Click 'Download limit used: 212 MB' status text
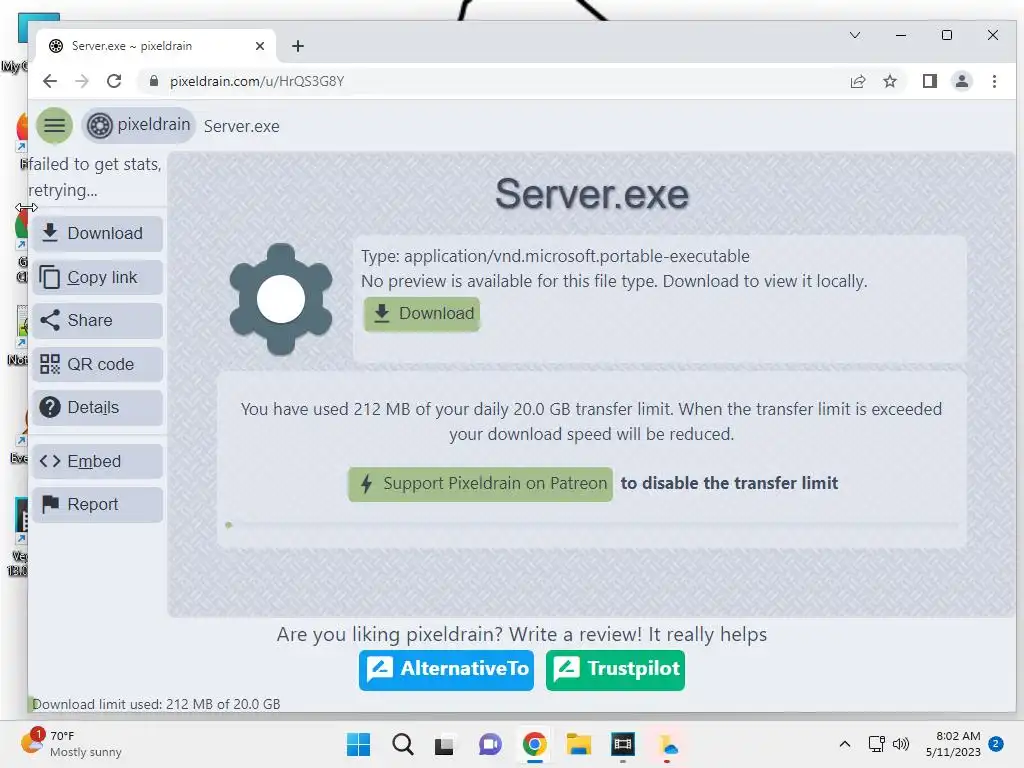This screenshot has height=768, width=1024. tap(156, 704)
